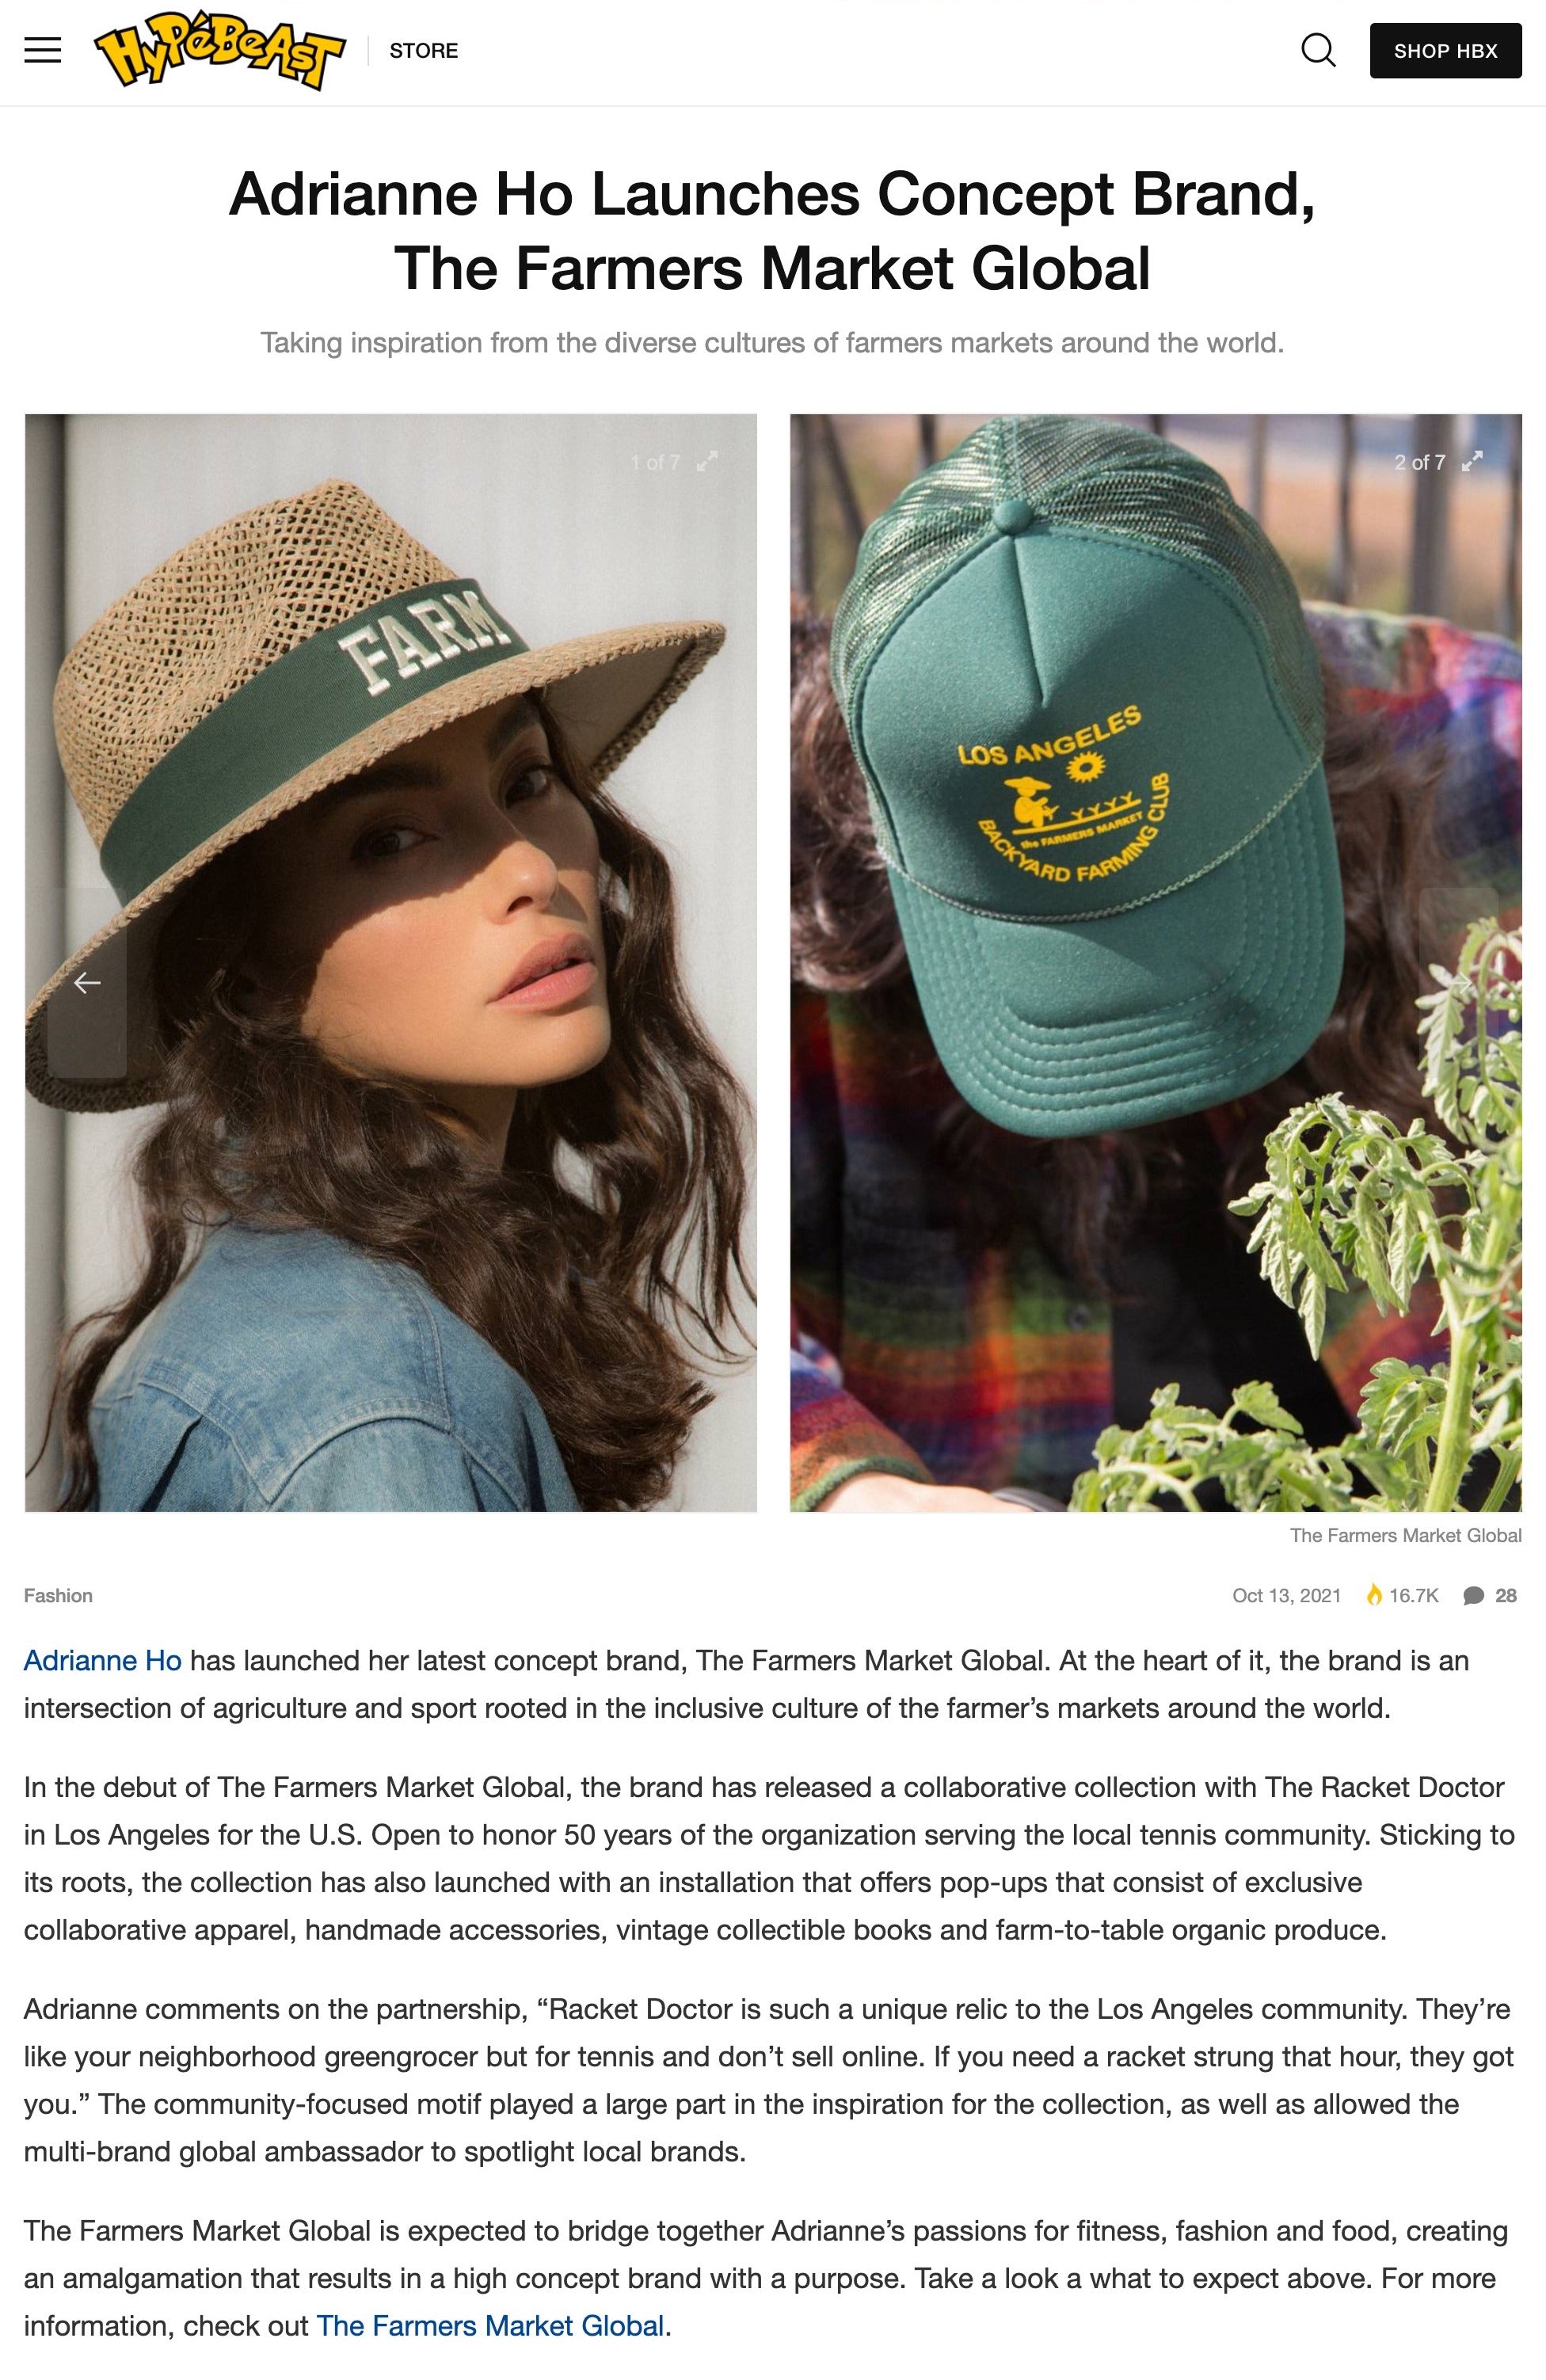Click the 16.7K hype count
This screenshot has height=2380, width=1546.
(1413, 1596)
